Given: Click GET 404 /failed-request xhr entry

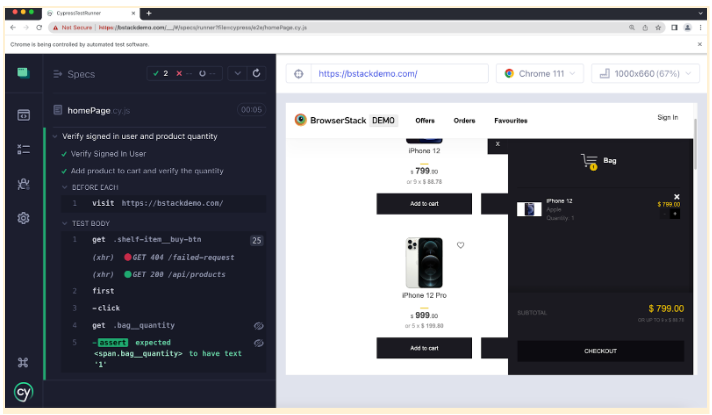Looking at the screenshot, I should click(x=163, y=257).
